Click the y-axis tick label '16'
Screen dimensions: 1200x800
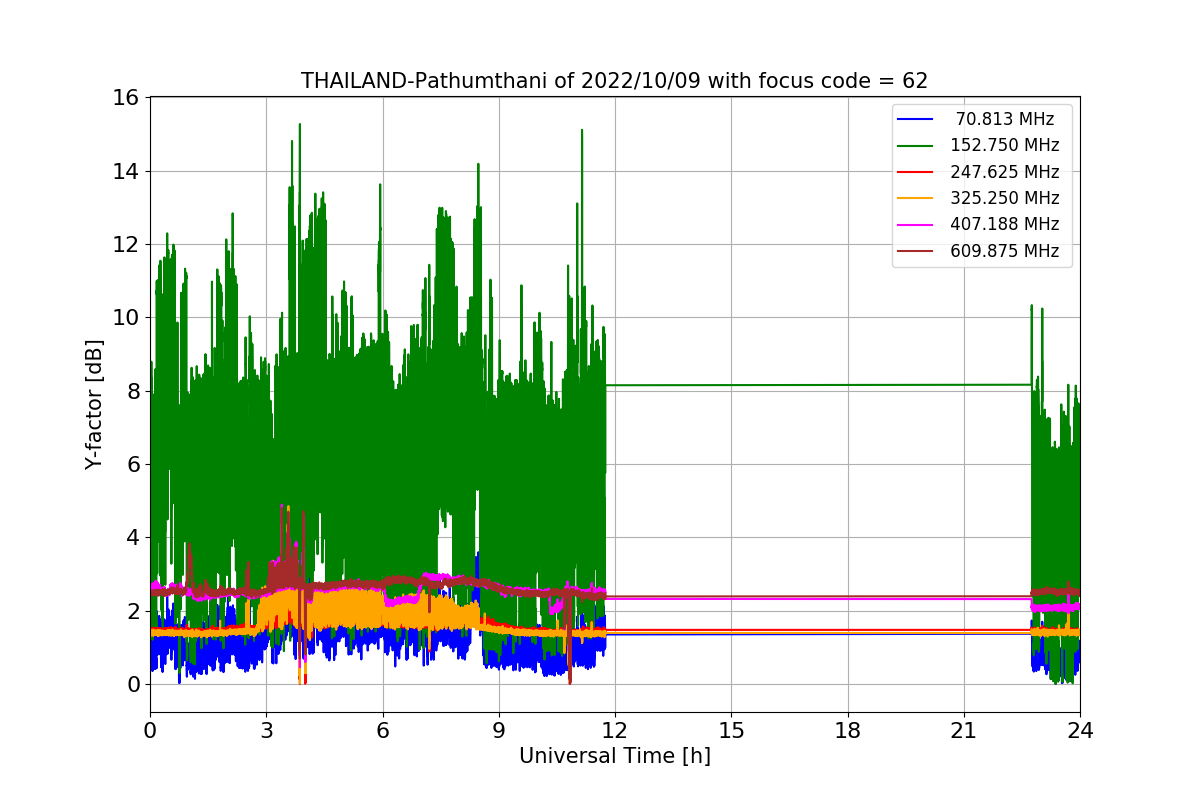click(125, 98)
